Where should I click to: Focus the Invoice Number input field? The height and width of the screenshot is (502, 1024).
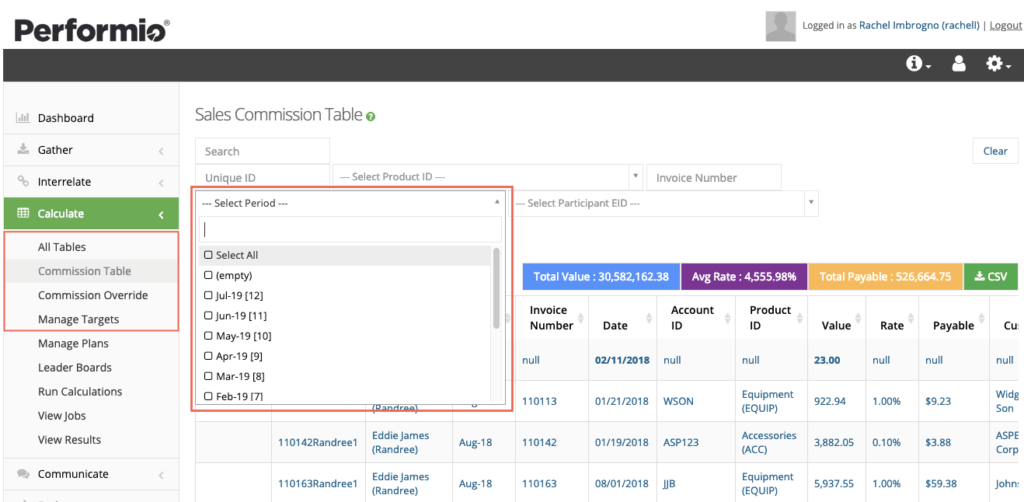tap(714, 178)
